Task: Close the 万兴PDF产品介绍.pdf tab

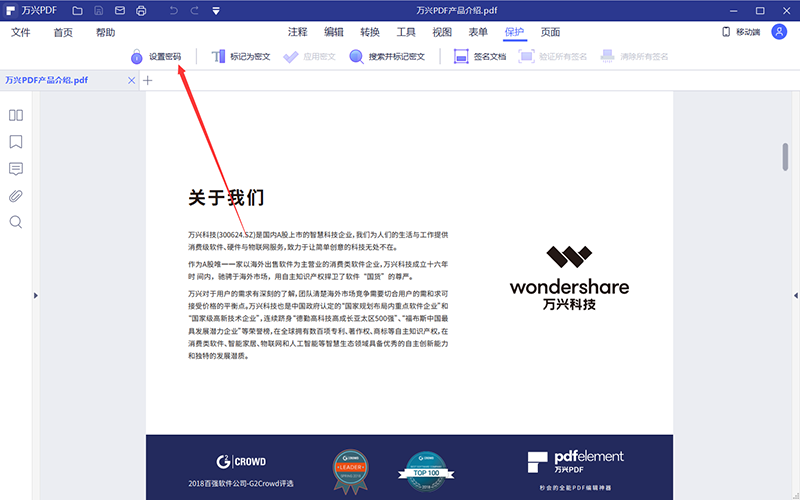Action: pyautogui.click(x=132, y=81)
